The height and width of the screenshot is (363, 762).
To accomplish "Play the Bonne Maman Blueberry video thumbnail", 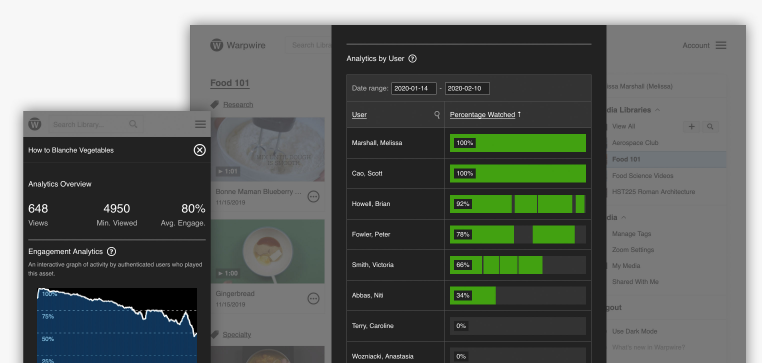I will (268, 149).
